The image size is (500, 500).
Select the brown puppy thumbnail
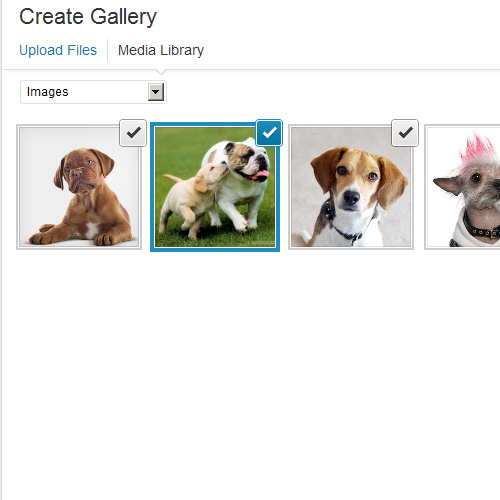tap(79, 187)
